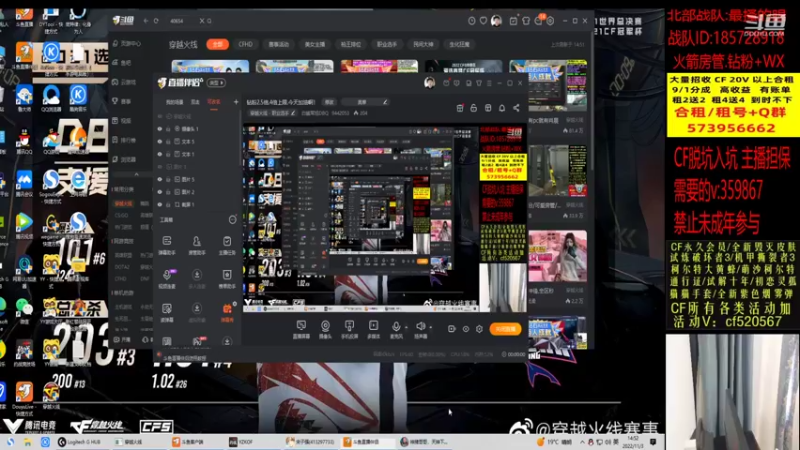Open favorites heart icon in Douyu client

click(483, 21)
